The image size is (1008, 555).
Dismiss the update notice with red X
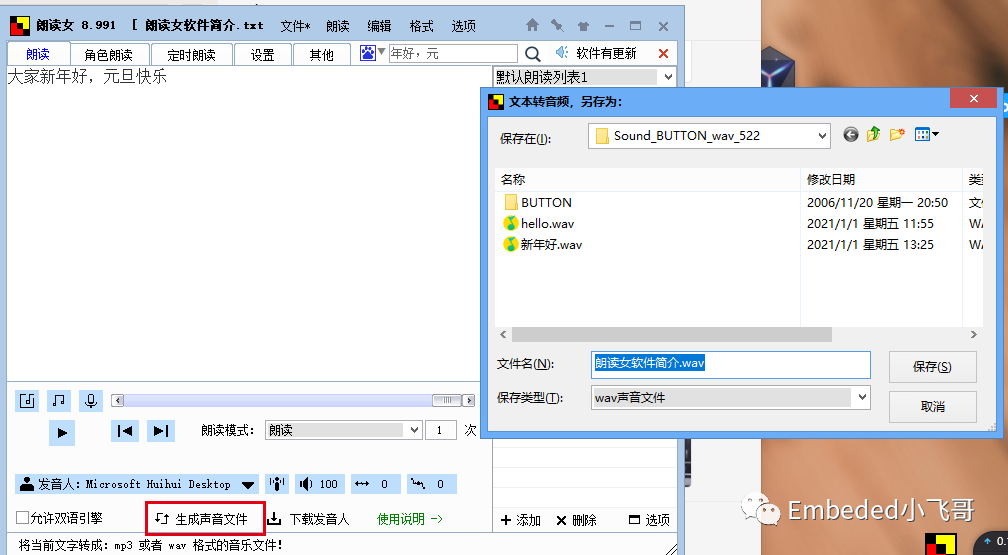[x=663, y=53]
